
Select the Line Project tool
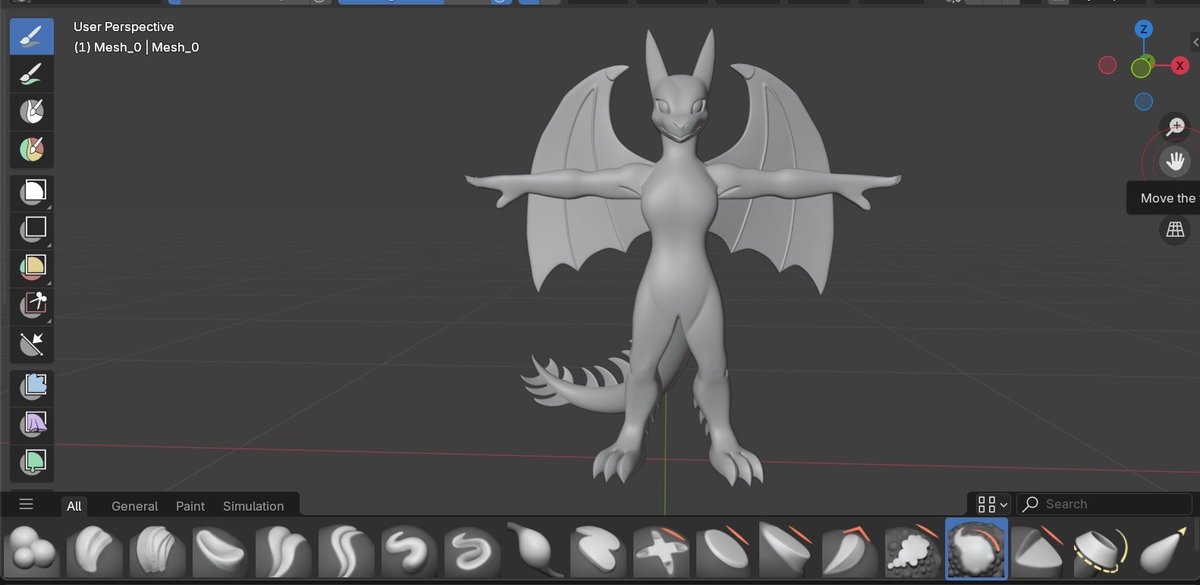[x=32, y=344]
